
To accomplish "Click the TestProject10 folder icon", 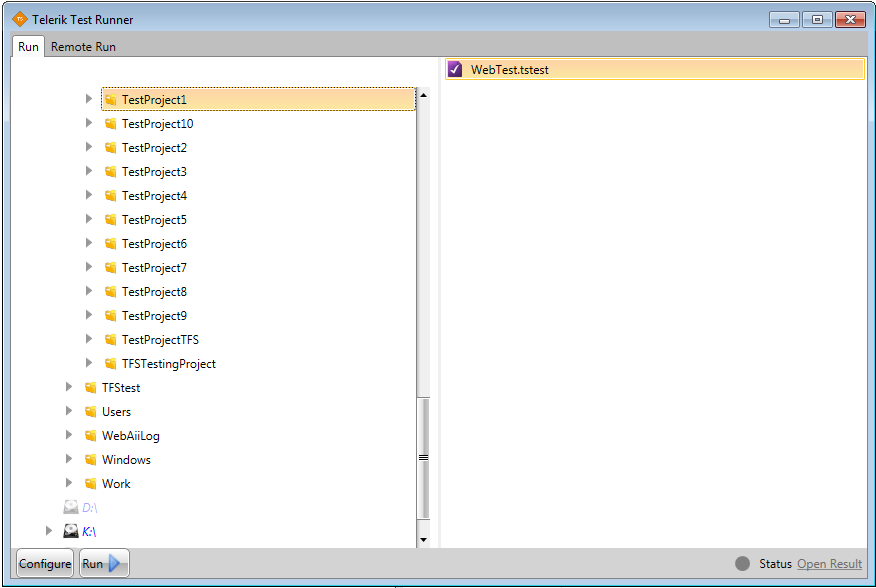I will [x=111, y=124].
